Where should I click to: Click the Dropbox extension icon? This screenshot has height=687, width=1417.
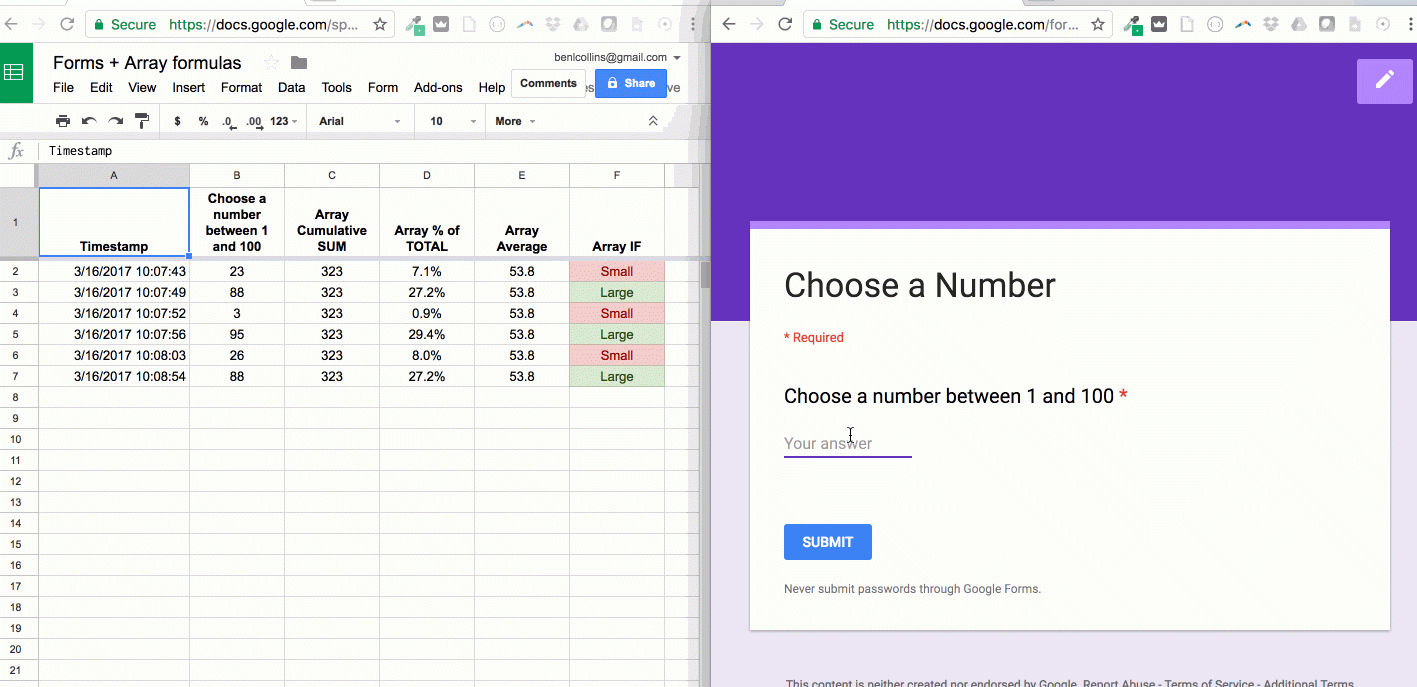pos(1272,24)
